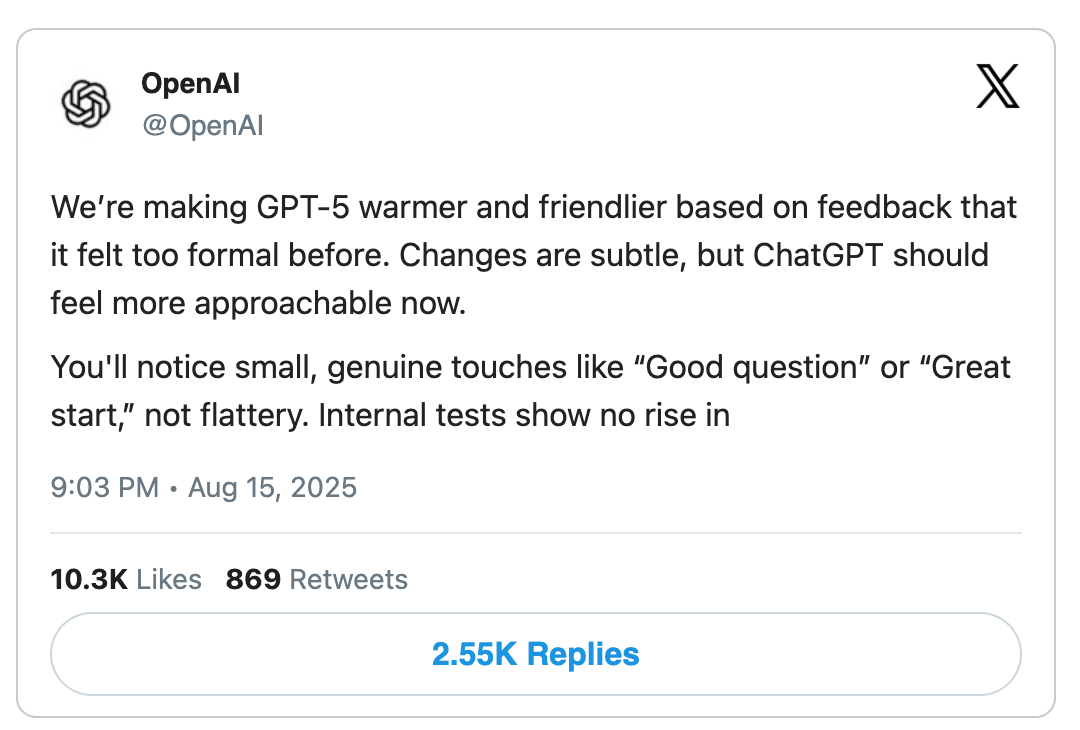This screenshot has width=1080, height=730.
Task: Click the Retweets label
Action: [348, 579]
